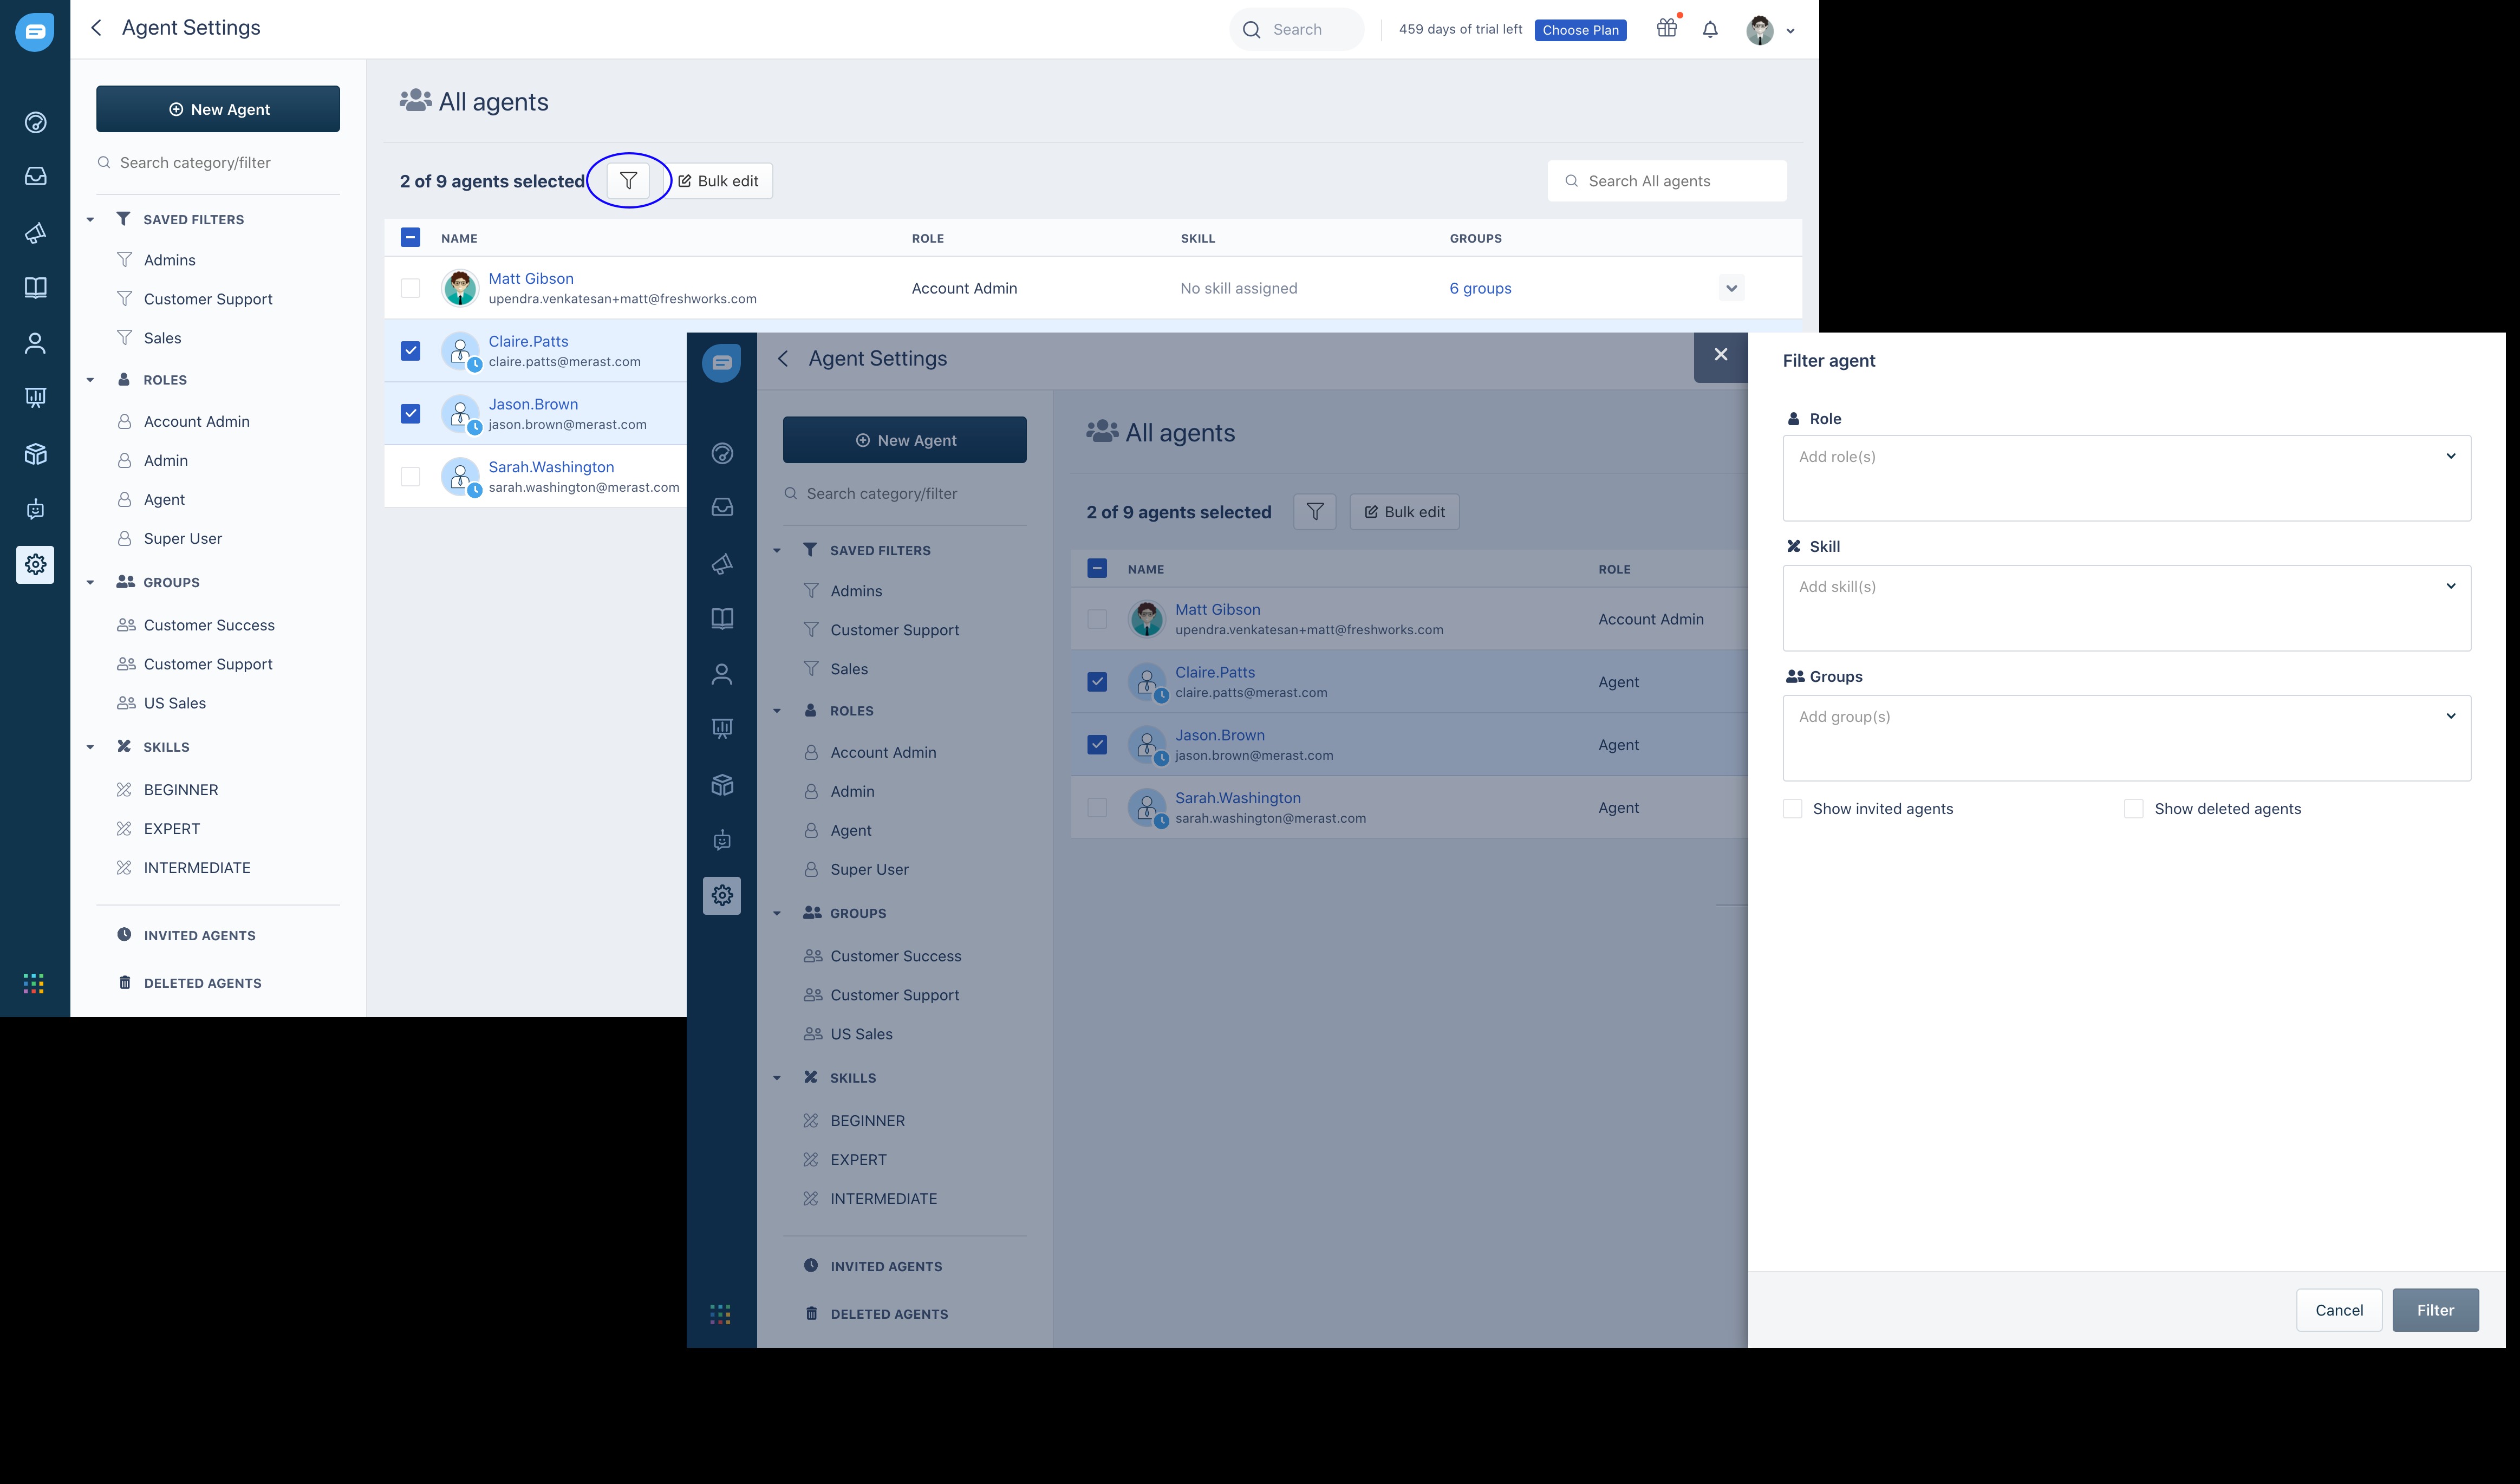Open the cube icon in the main sidebar
Screen dimensions: 2520x1484
click(x=35, y=454)
